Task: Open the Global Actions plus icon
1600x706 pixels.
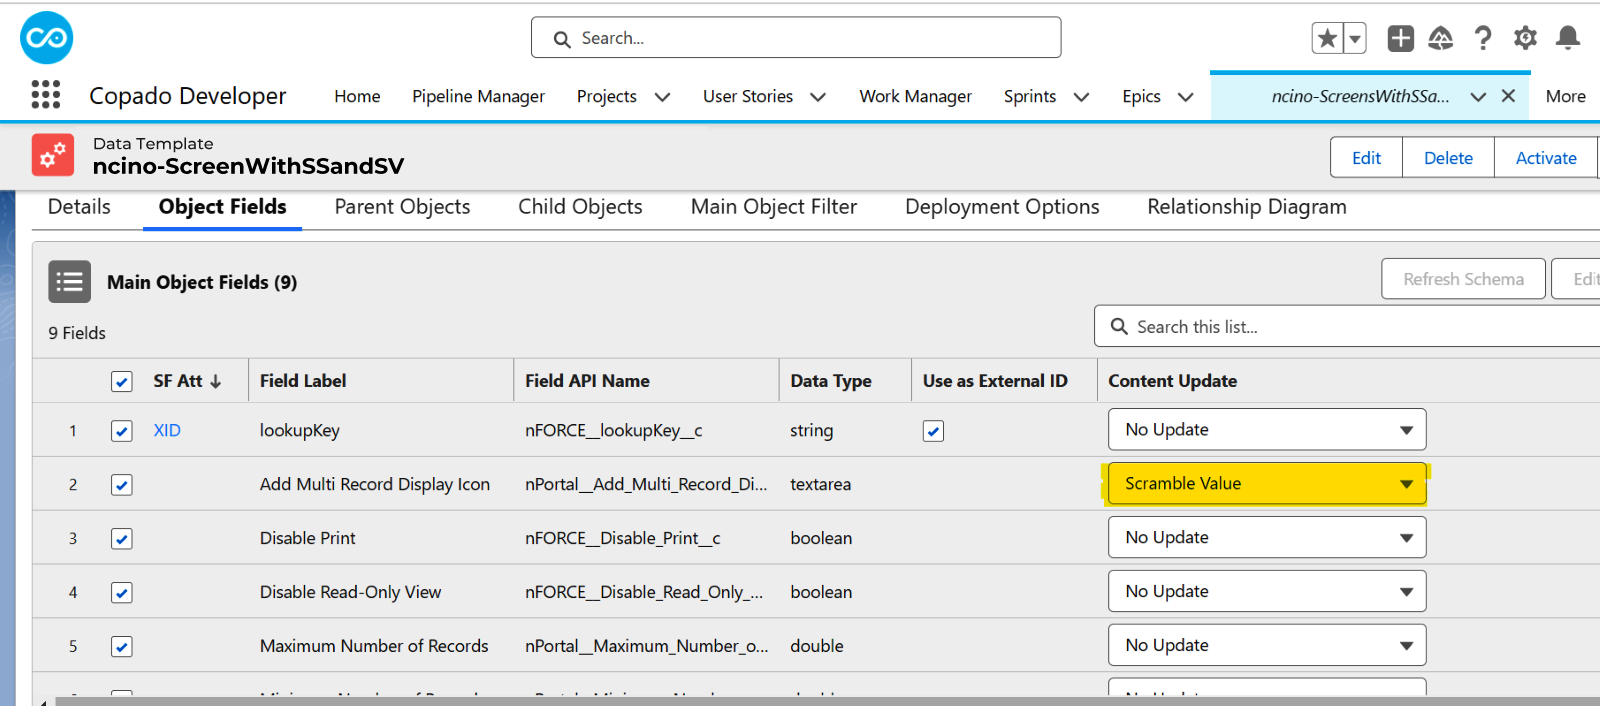Action: click(1400, 38)
